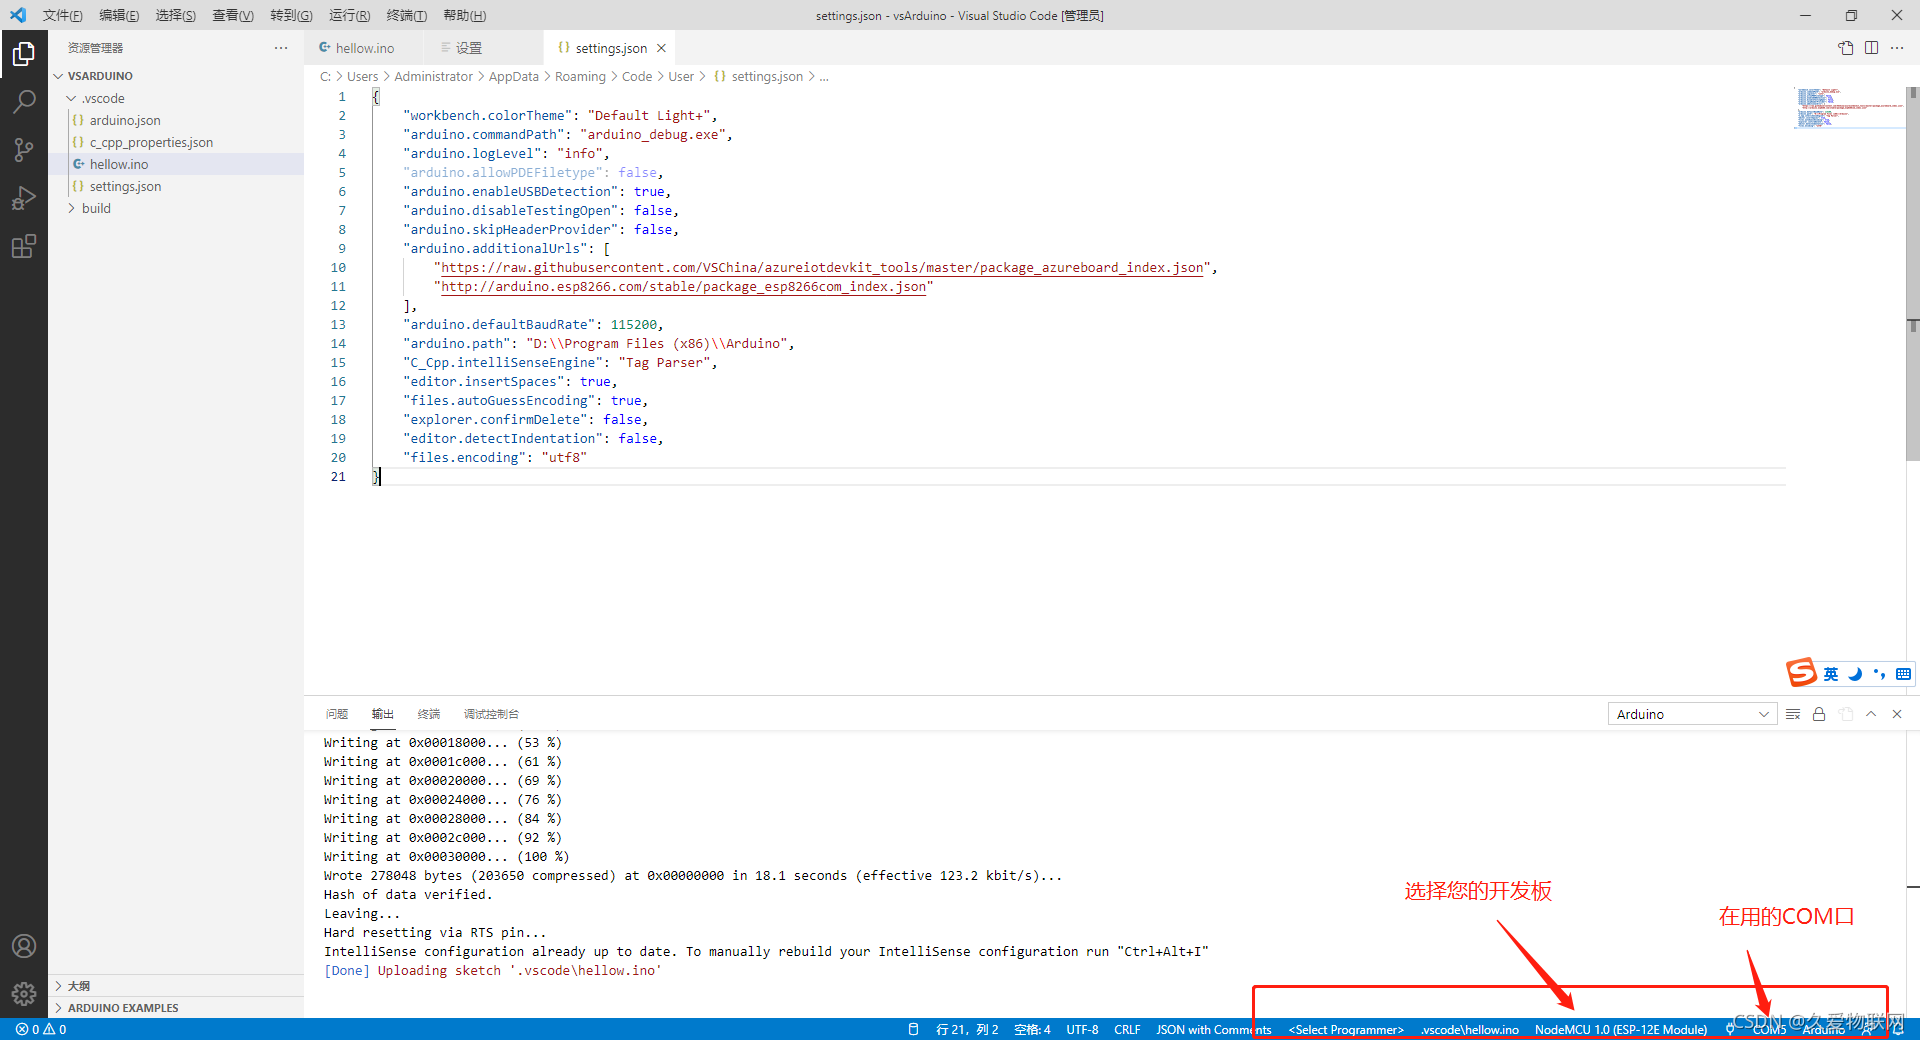The height and width of the screenshot is (1040, 1920).
Task: Click the VS Code logo icon in title bar
Action: 18,15
